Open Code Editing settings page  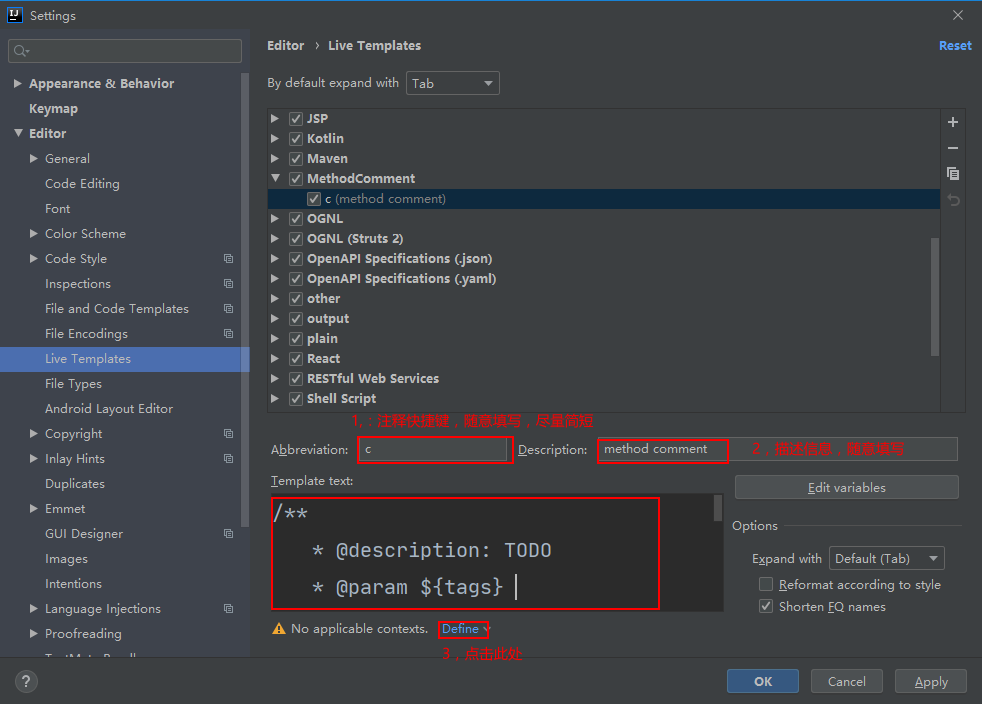82,184
